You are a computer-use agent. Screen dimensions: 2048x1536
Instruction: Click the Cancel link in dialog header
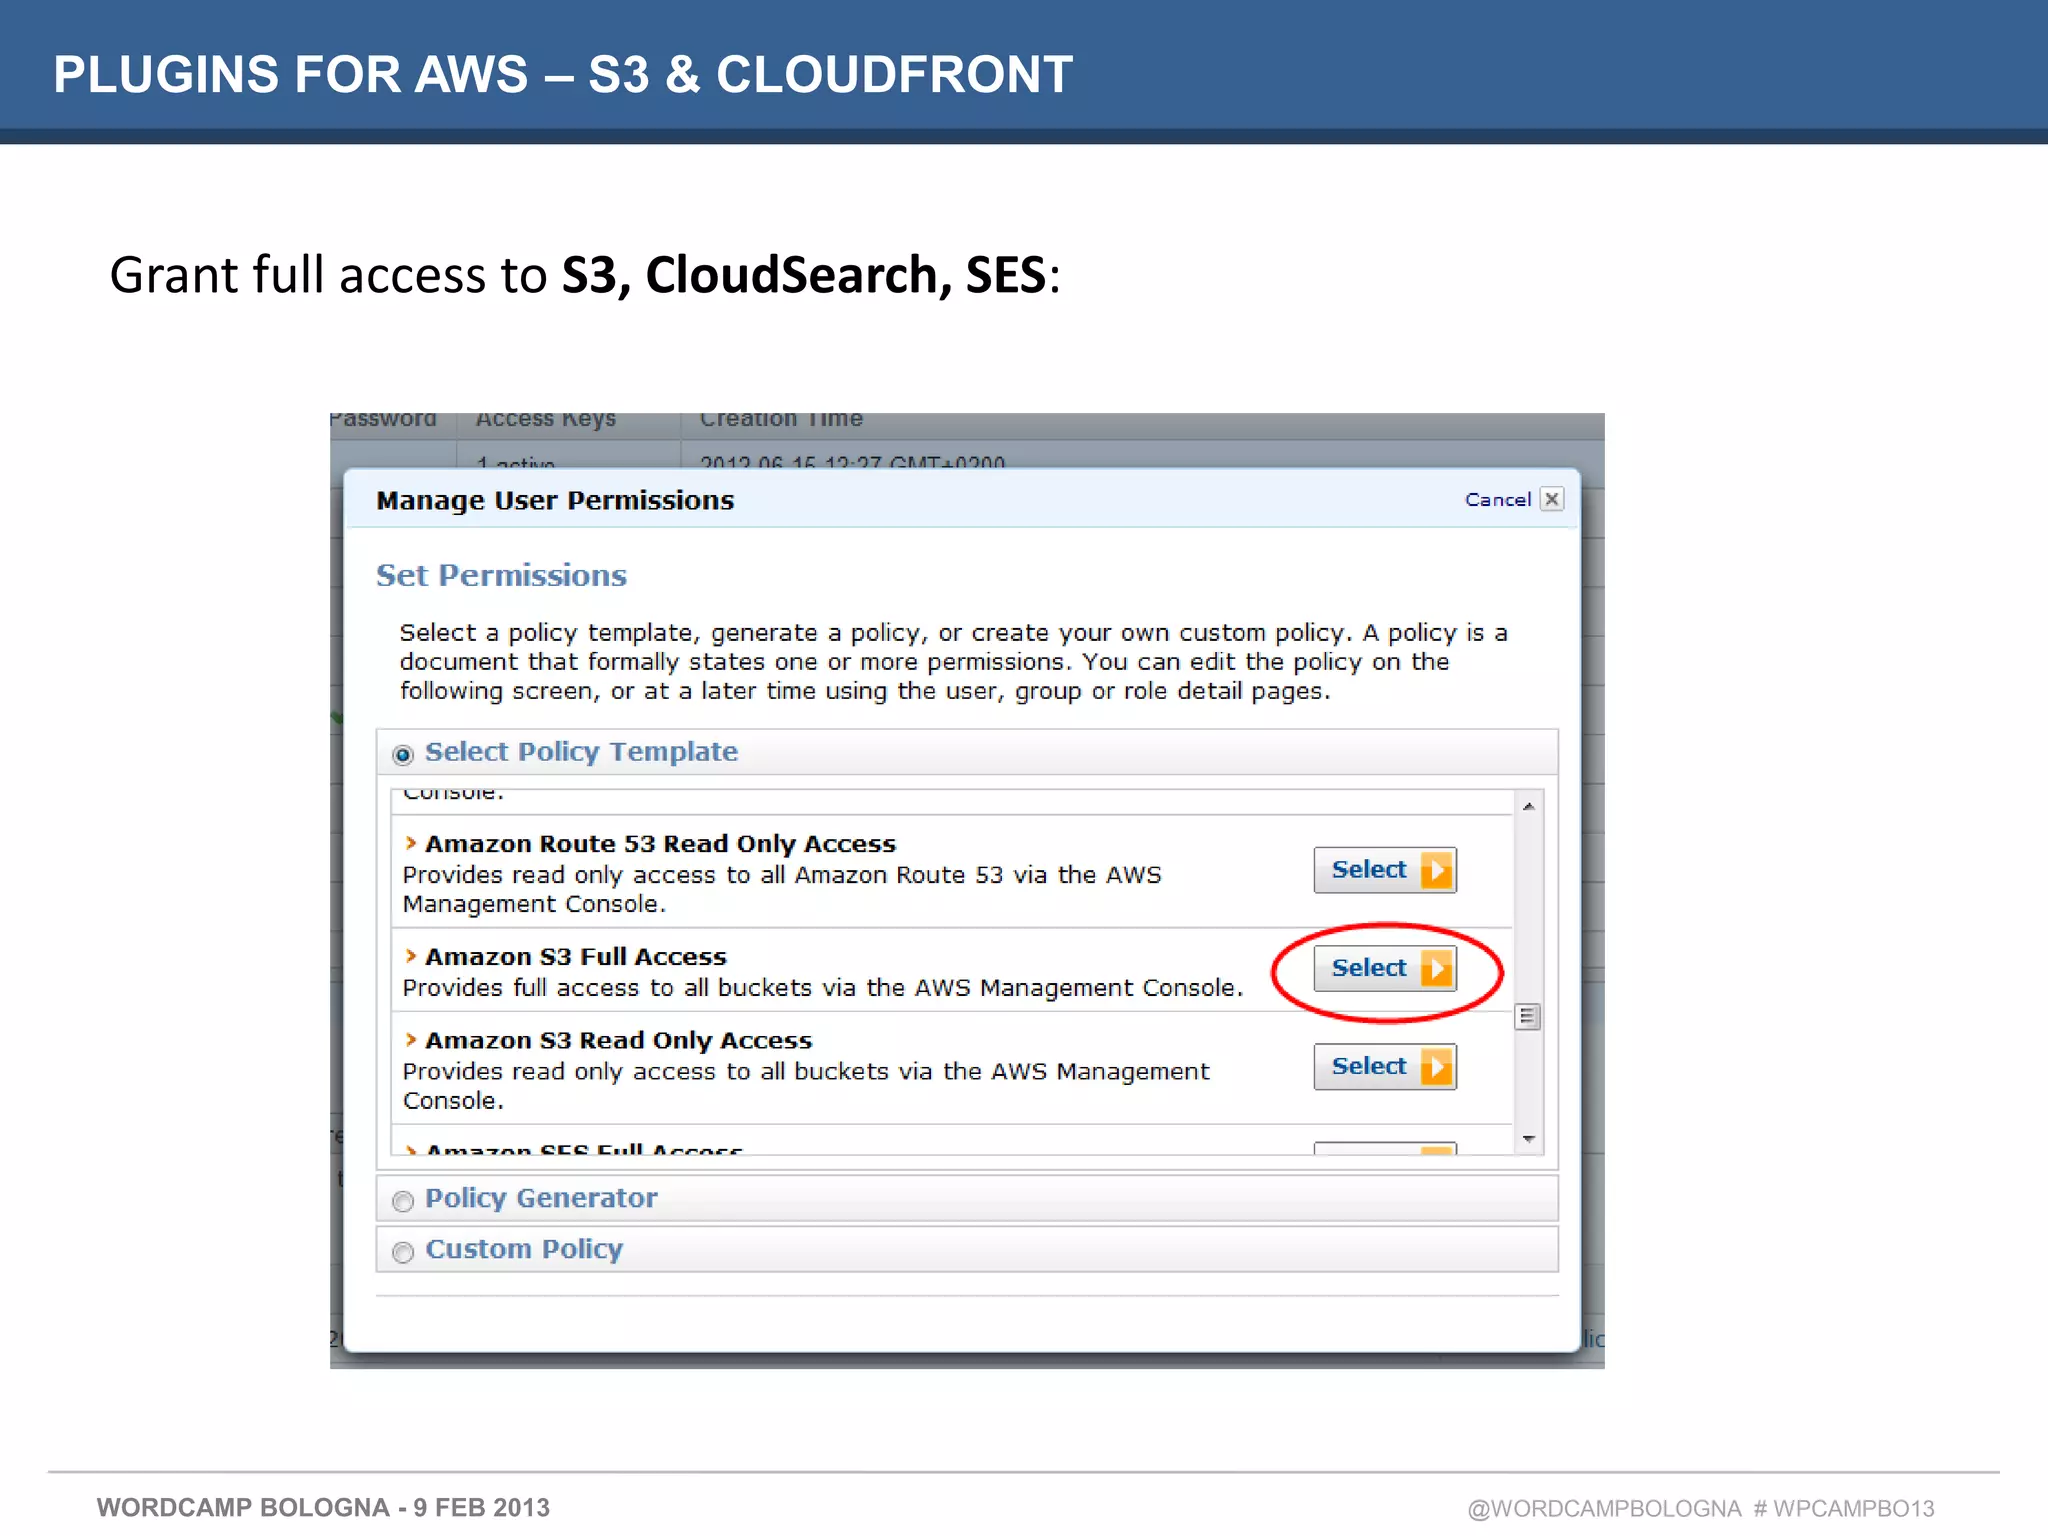[1497, 499]
